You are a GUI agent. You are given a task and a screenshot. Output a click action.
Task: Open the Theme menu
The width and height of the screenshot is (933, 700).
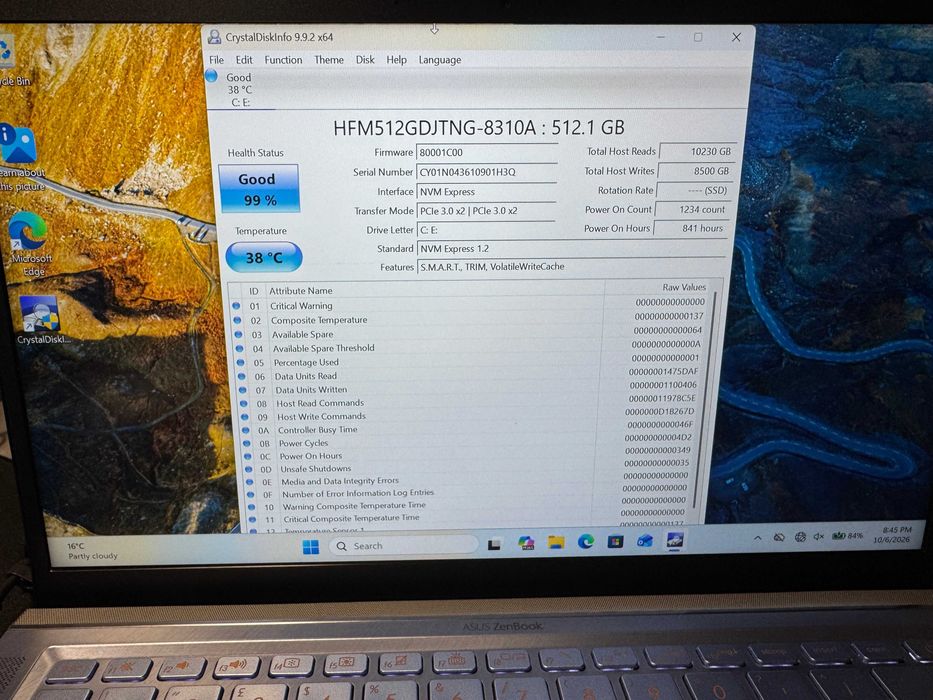pyautogui.click(x=329, y=60)
